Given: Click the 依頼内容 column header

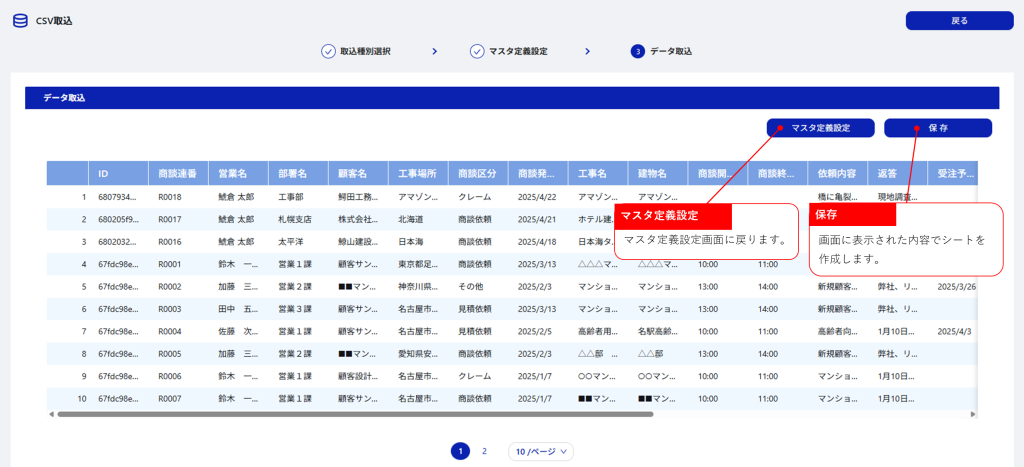Looking at the screenshot, I should 838,174.
